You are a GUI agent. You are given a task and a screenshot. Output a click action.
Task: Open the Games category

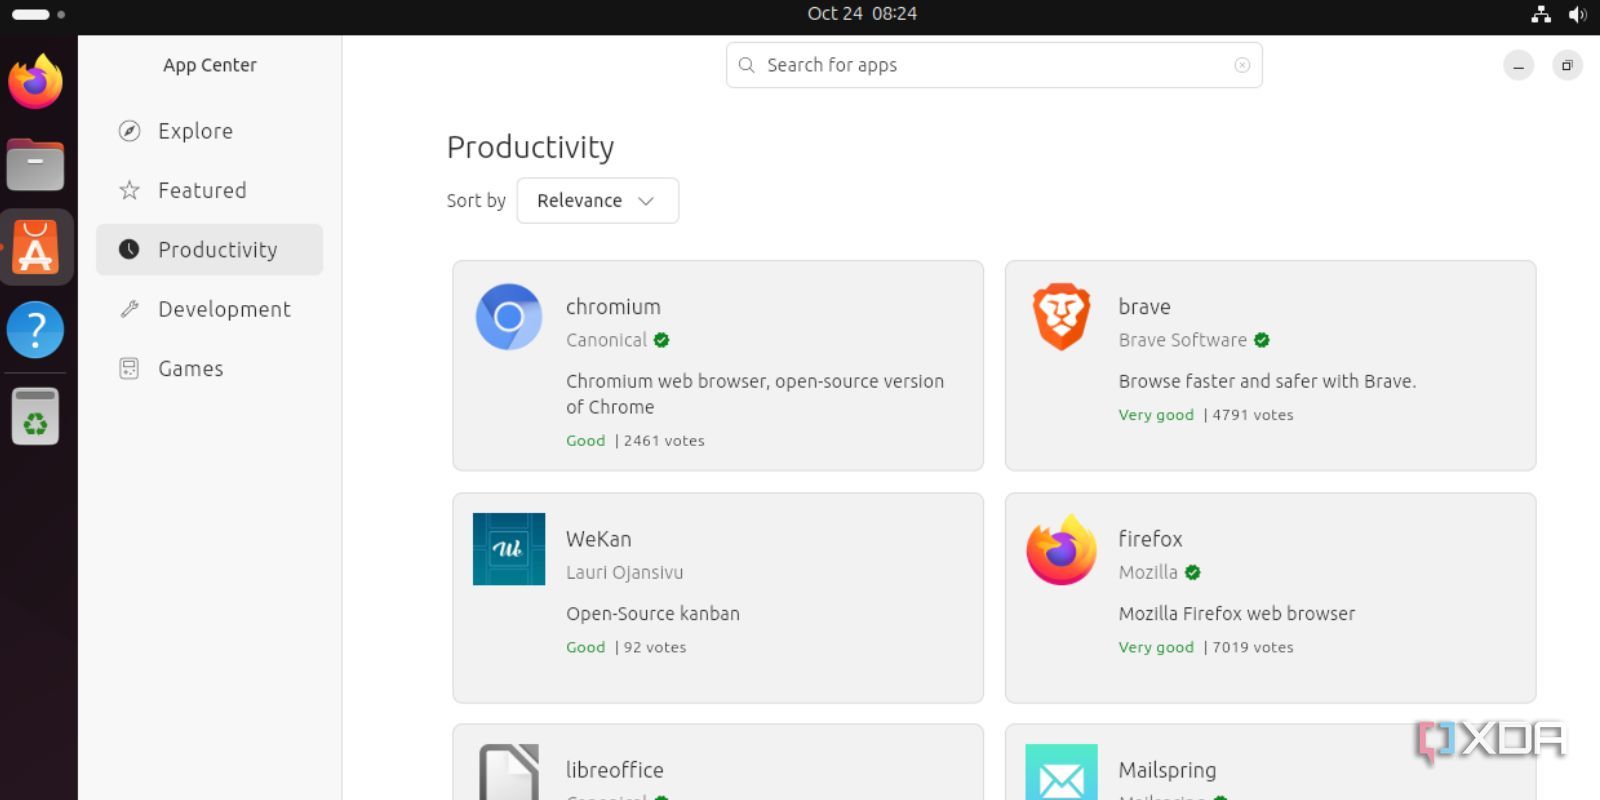(x=209, y=368)
